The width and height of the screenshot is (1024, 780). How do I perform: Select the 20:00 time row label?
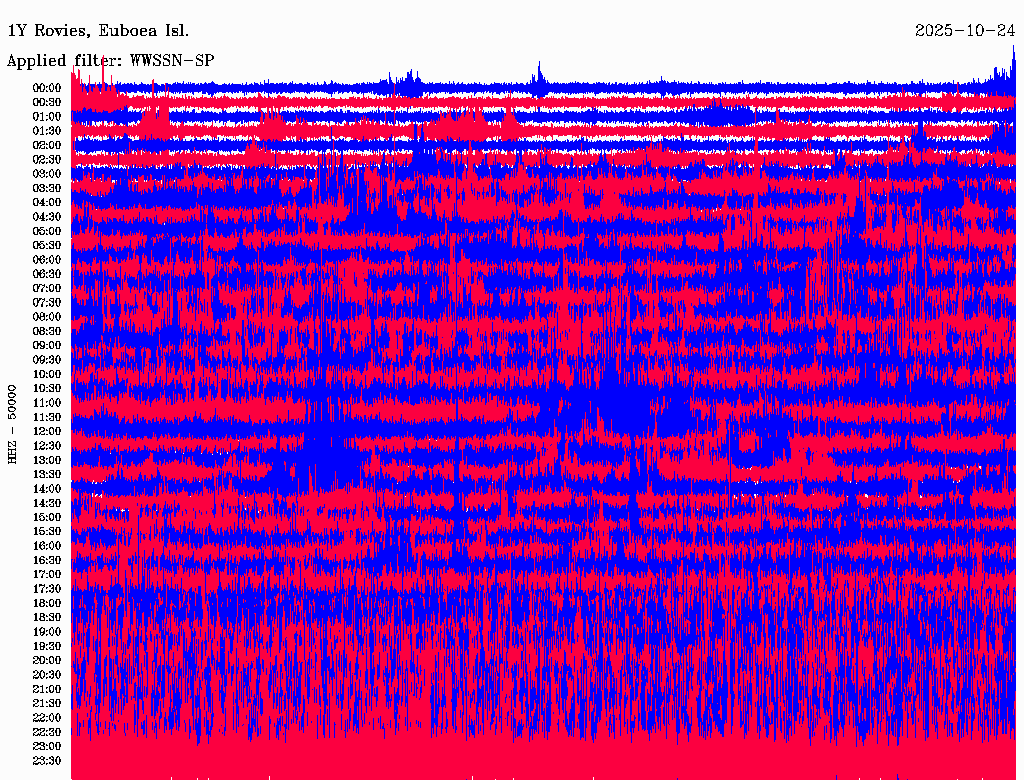[47, 660]
